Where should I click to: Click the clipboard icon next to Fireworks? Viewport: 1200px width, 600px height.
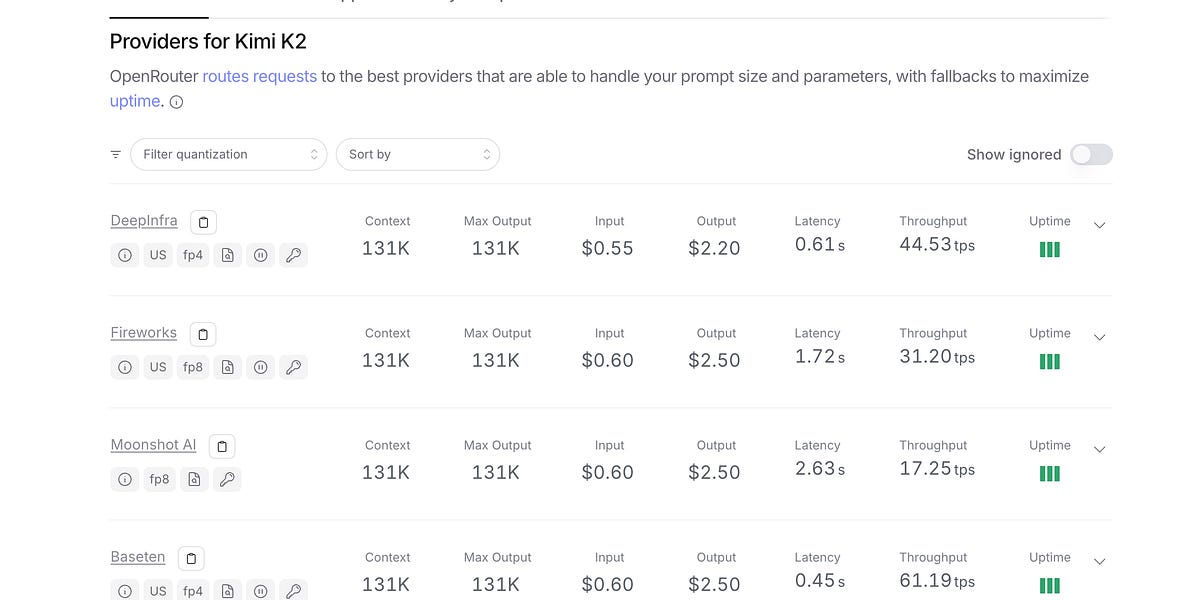(x=202, y=334)
